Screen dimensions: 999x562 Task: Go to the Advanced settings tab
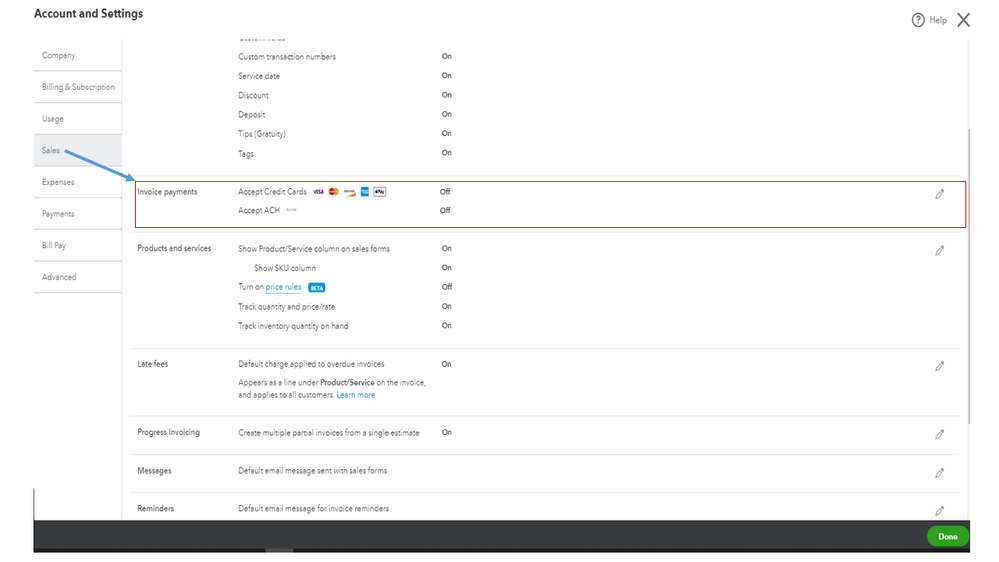point(59,277)
